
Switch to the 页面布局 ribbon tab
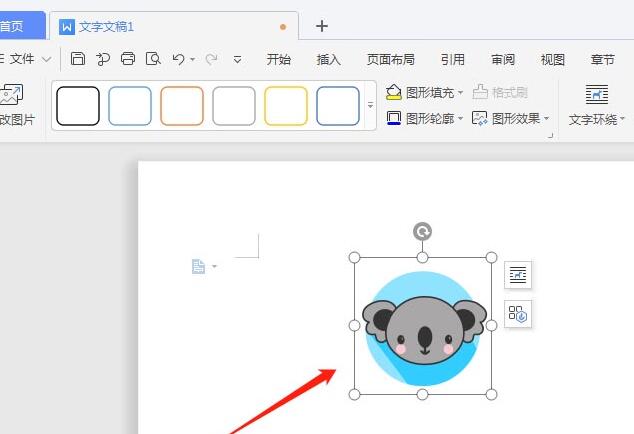pos(391,59)
